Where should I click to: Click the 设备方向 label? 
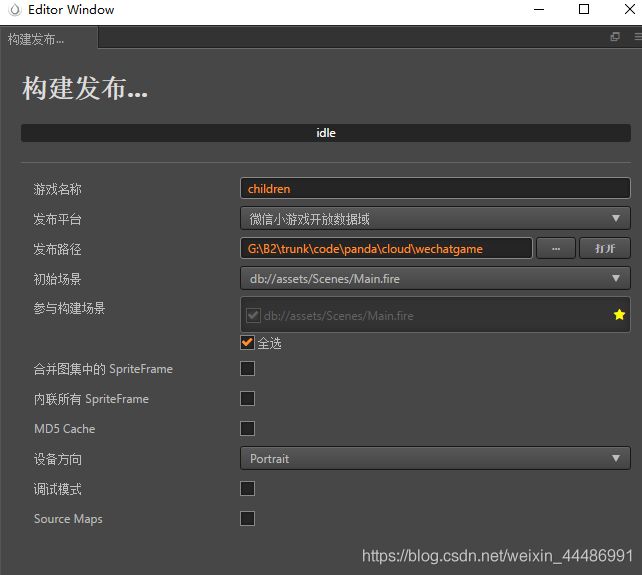click(57, 459)
